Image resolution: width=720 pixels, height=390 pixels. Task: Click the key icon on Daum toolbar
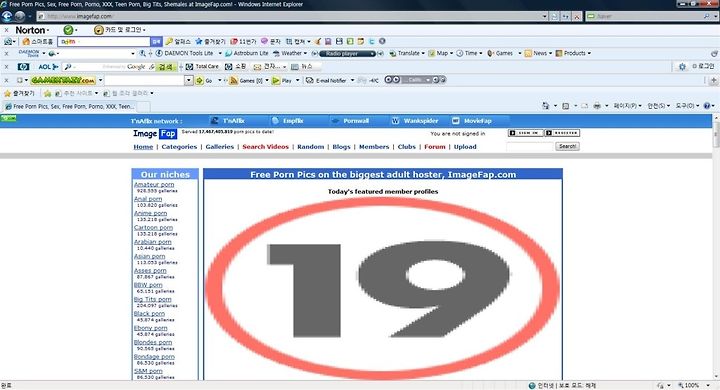point(169,41)
